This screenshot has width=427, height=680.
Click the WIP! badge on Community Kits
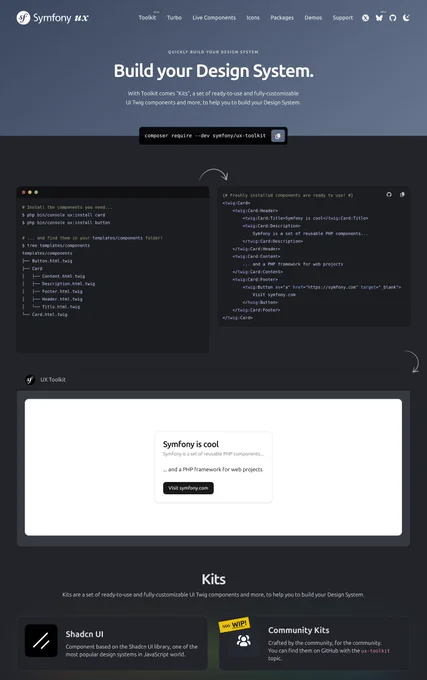tap(235, 625)
